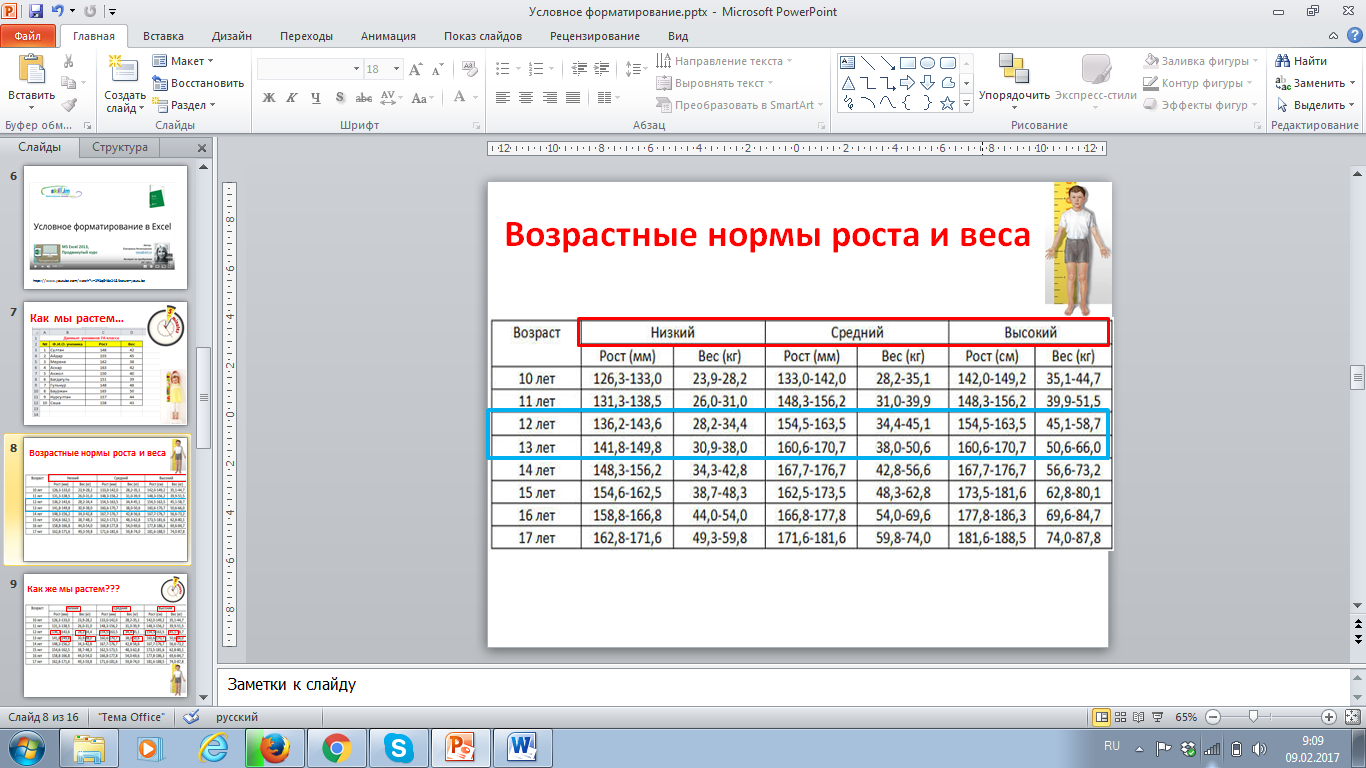Click the notes field Заметки к слайду

[783, 686]
